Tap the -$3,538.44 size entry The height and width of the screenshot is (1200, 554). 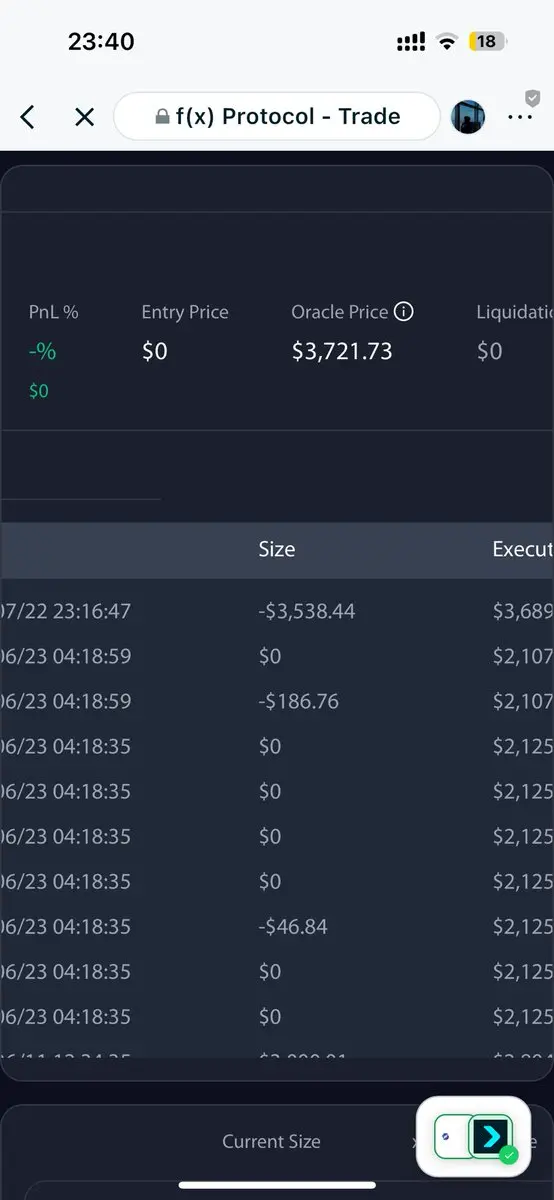[306, 611]
